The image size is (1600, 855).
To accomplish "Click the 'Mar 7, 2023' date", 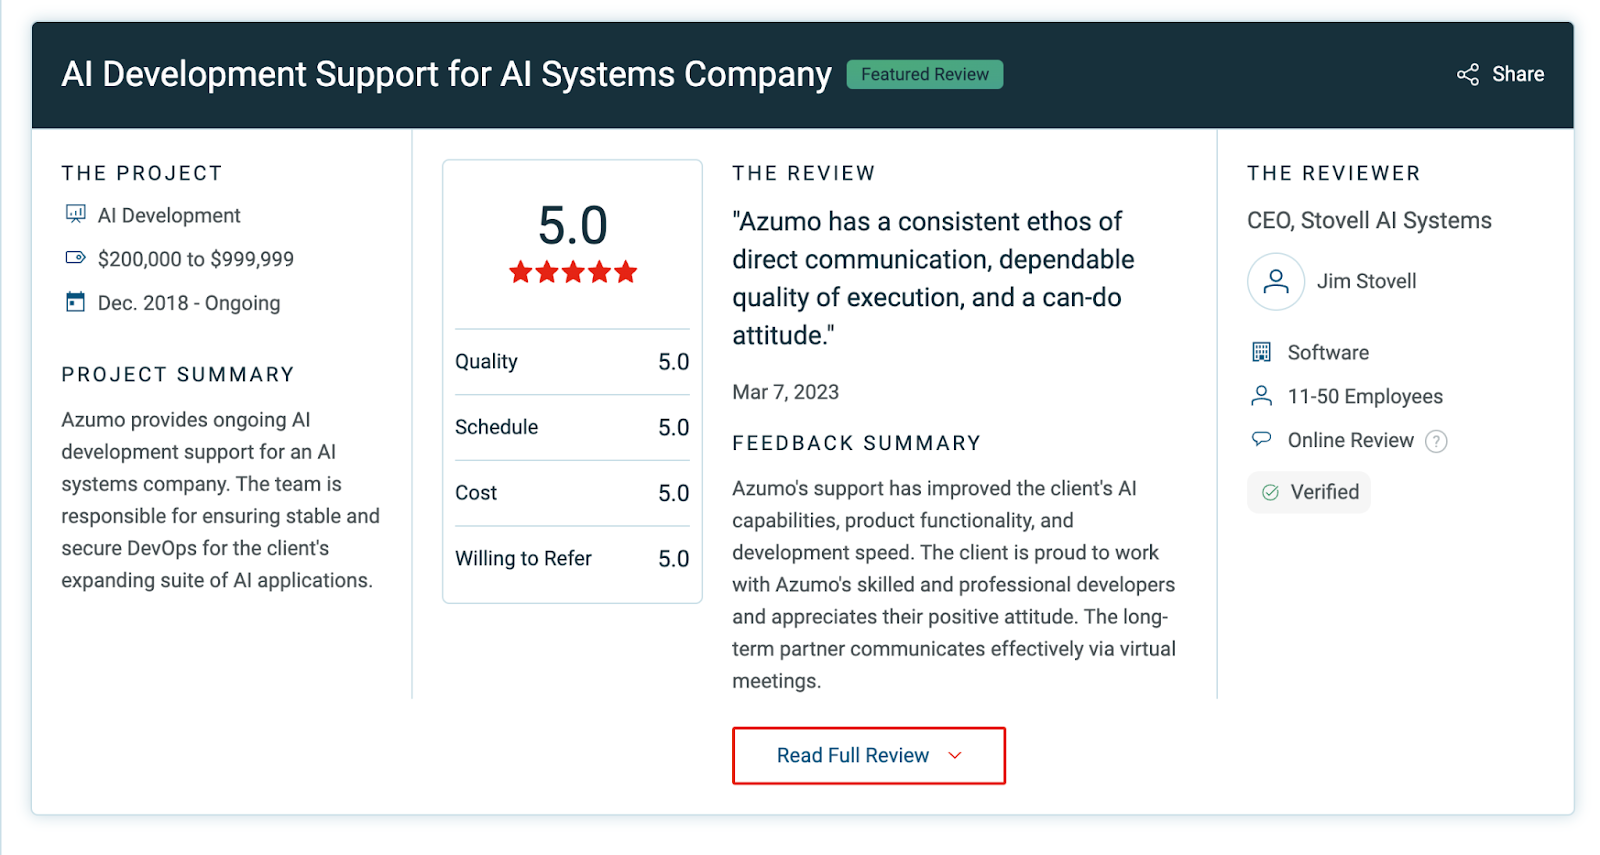I will coord(786,392).
